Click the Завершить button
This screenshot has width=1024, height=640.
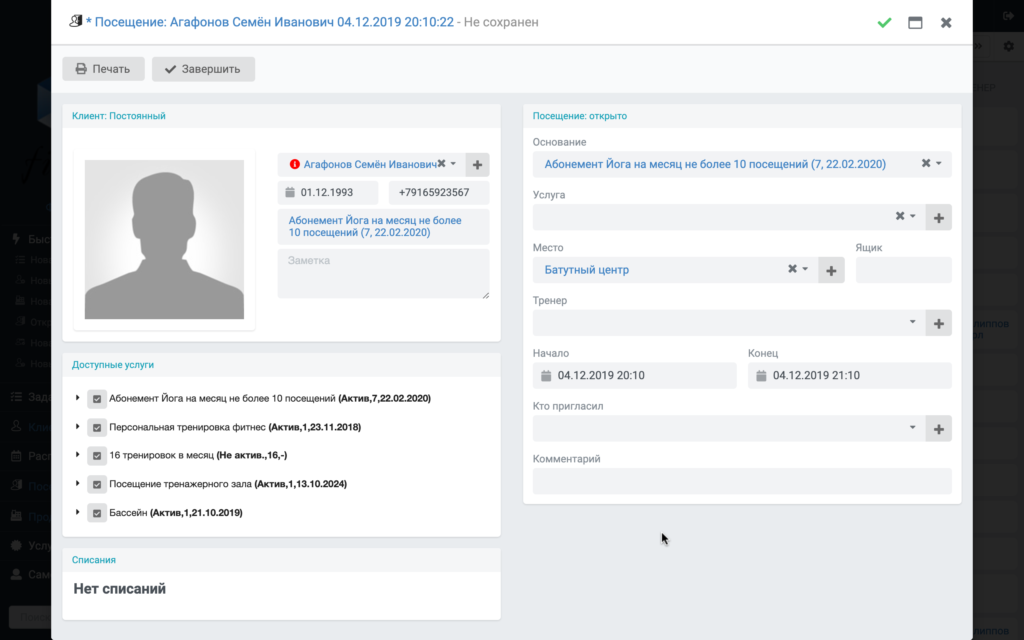click(203, 69)
